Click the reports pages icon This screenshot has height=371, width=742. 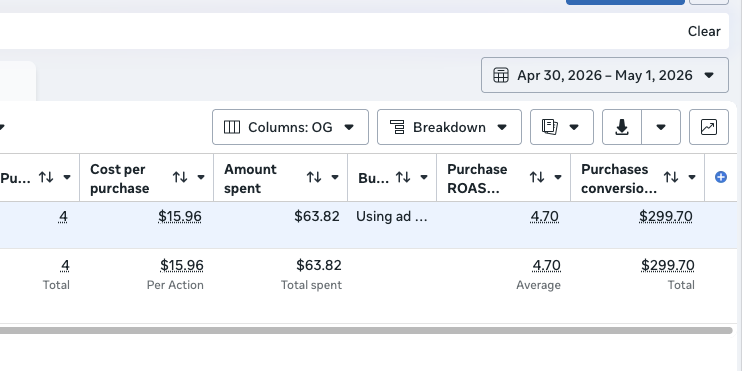(x=549, y=127)
